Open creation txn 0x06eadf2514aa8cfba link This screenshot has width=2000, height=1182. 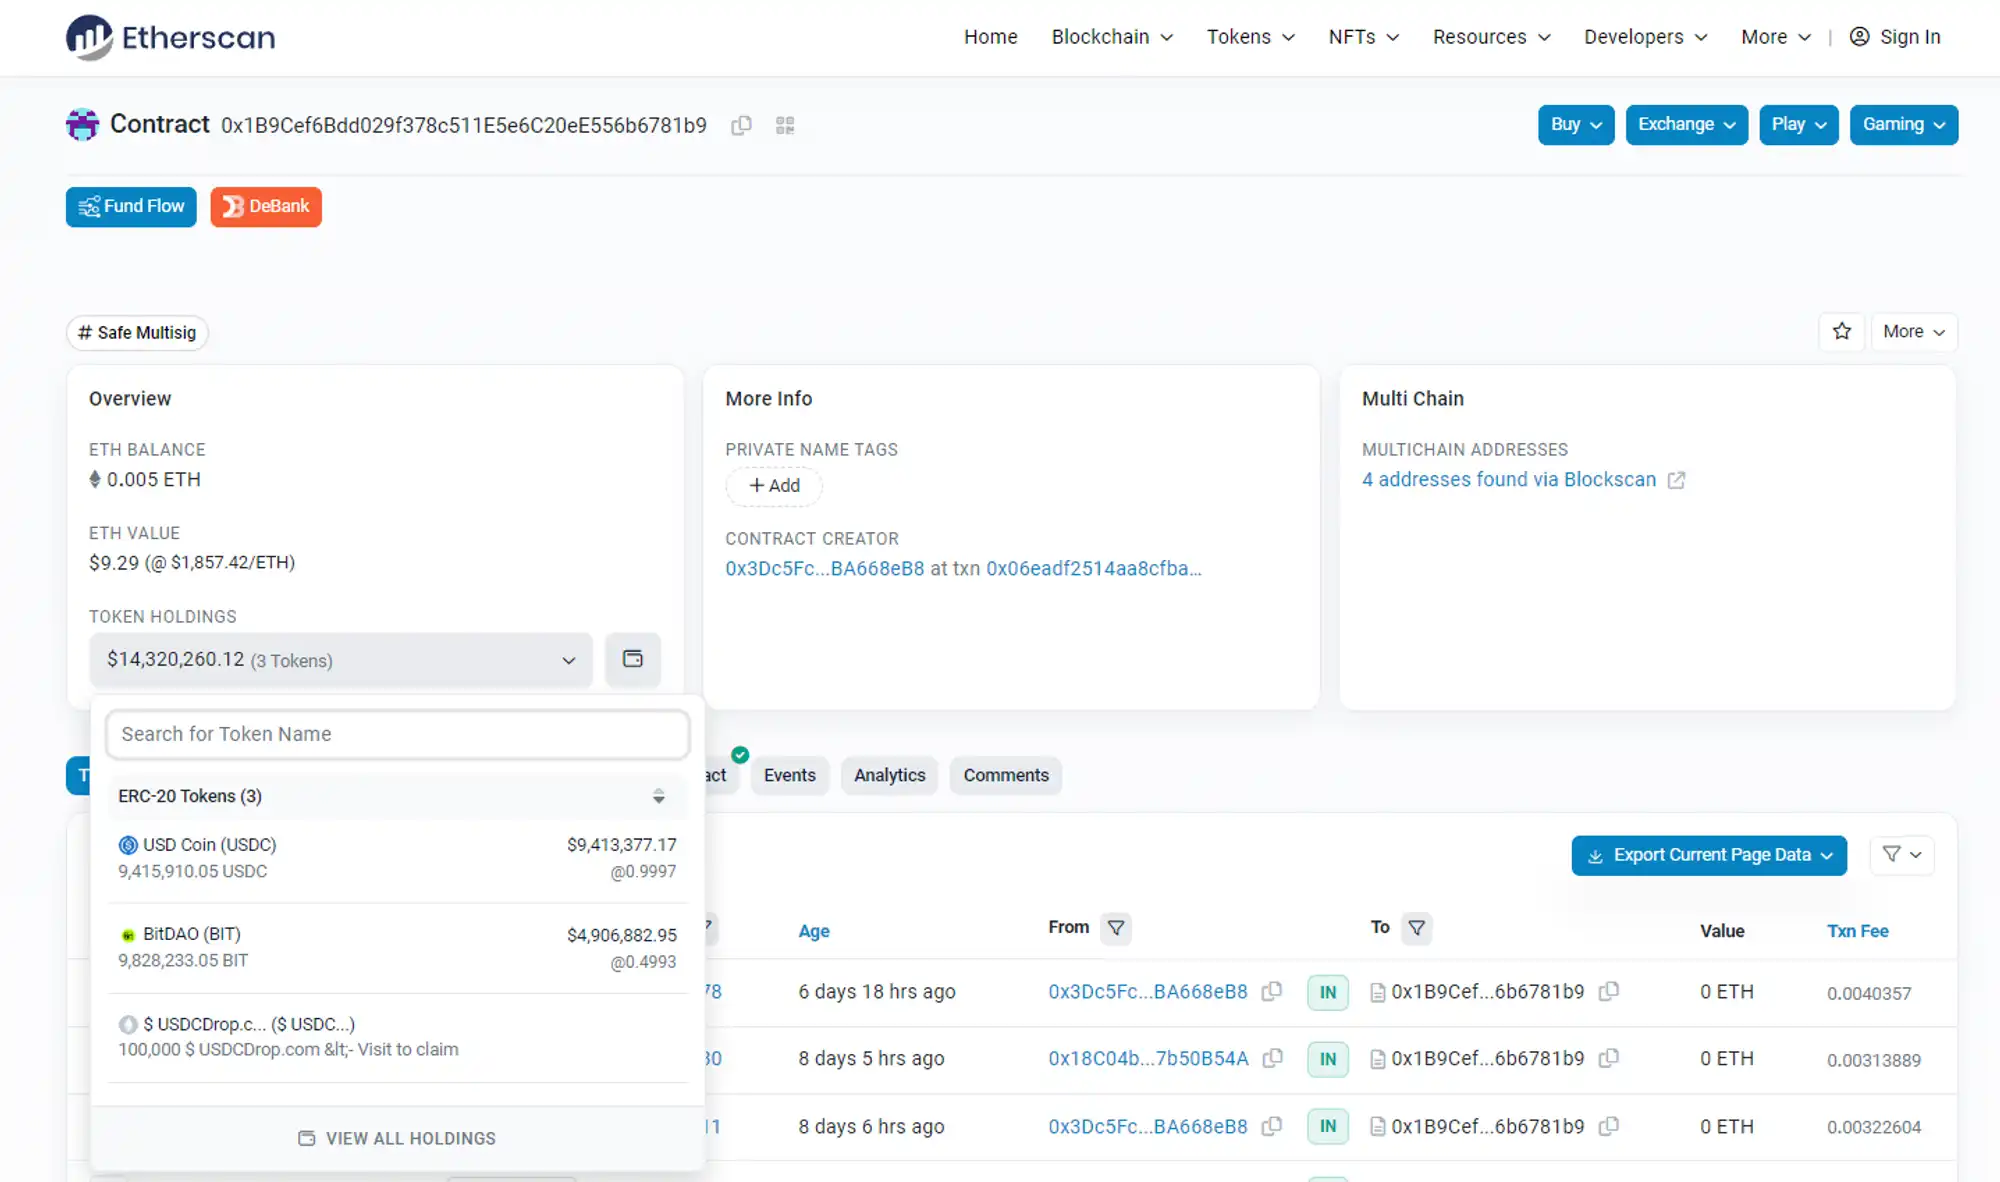(x=1094, y=568)
